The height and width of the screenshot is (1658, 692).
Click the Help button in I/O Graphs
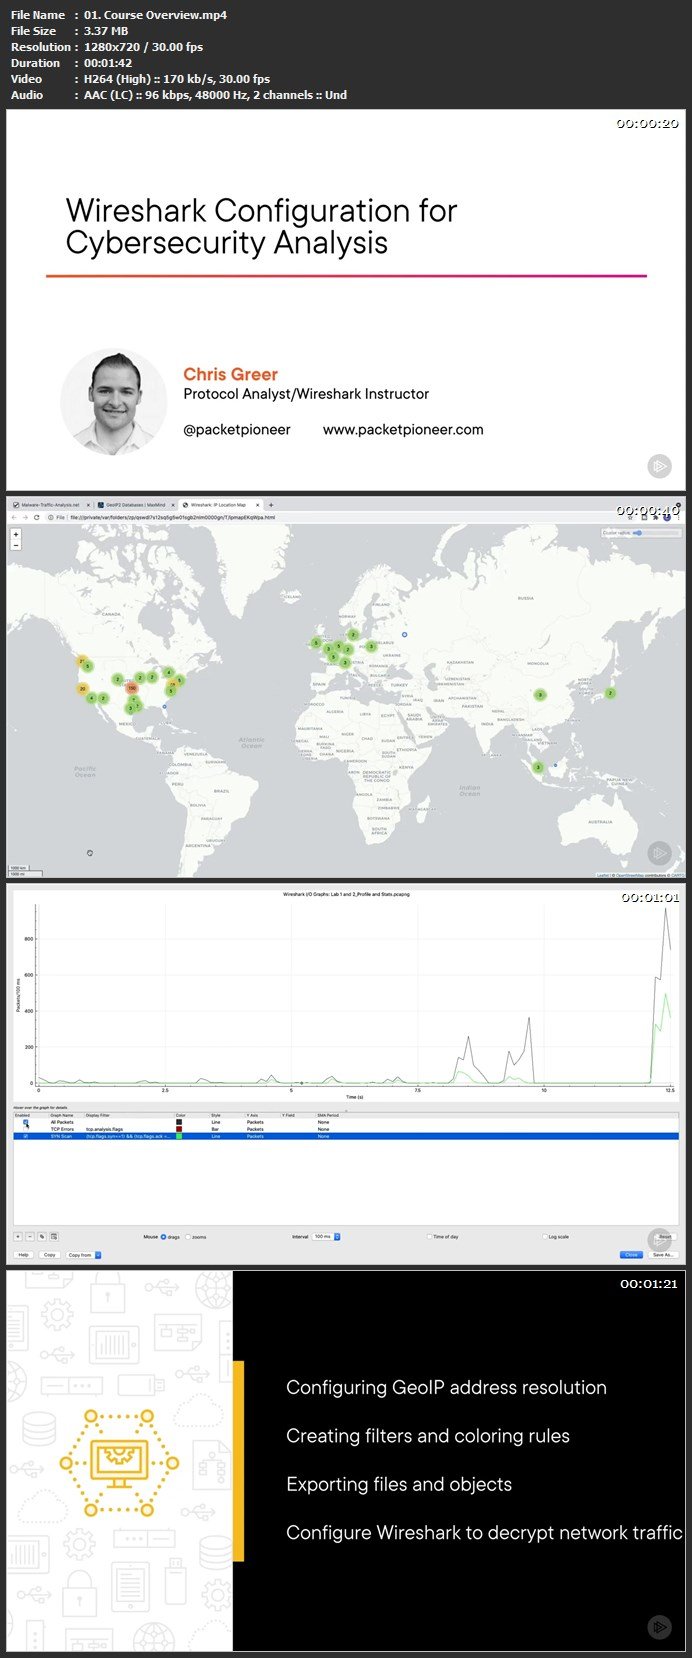pyautogui.click(x=23, y=1255)
